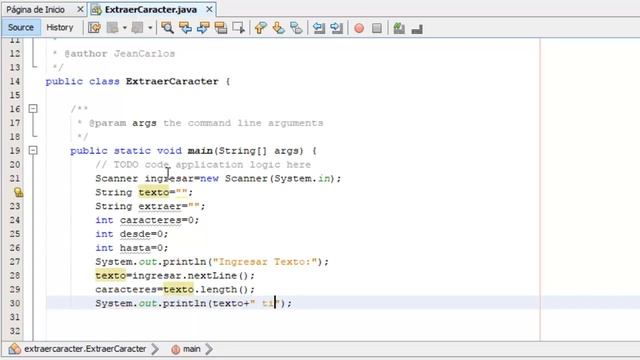Click on main in method signature

point(200,151)
